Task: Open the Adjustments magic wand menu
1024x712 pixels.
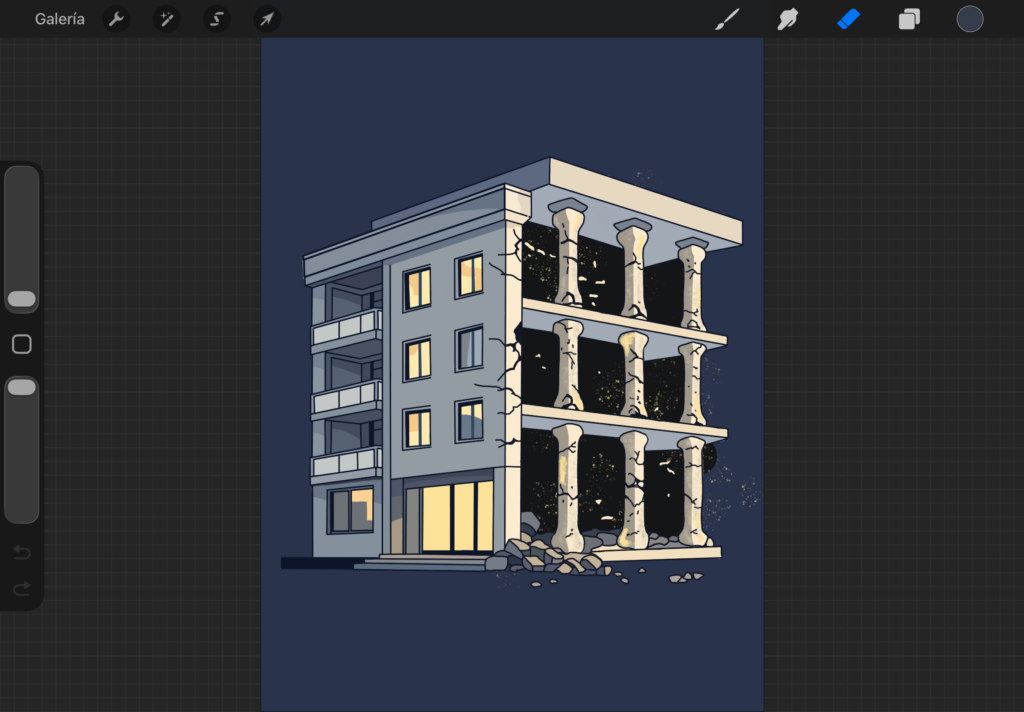Action: point(167,19)
